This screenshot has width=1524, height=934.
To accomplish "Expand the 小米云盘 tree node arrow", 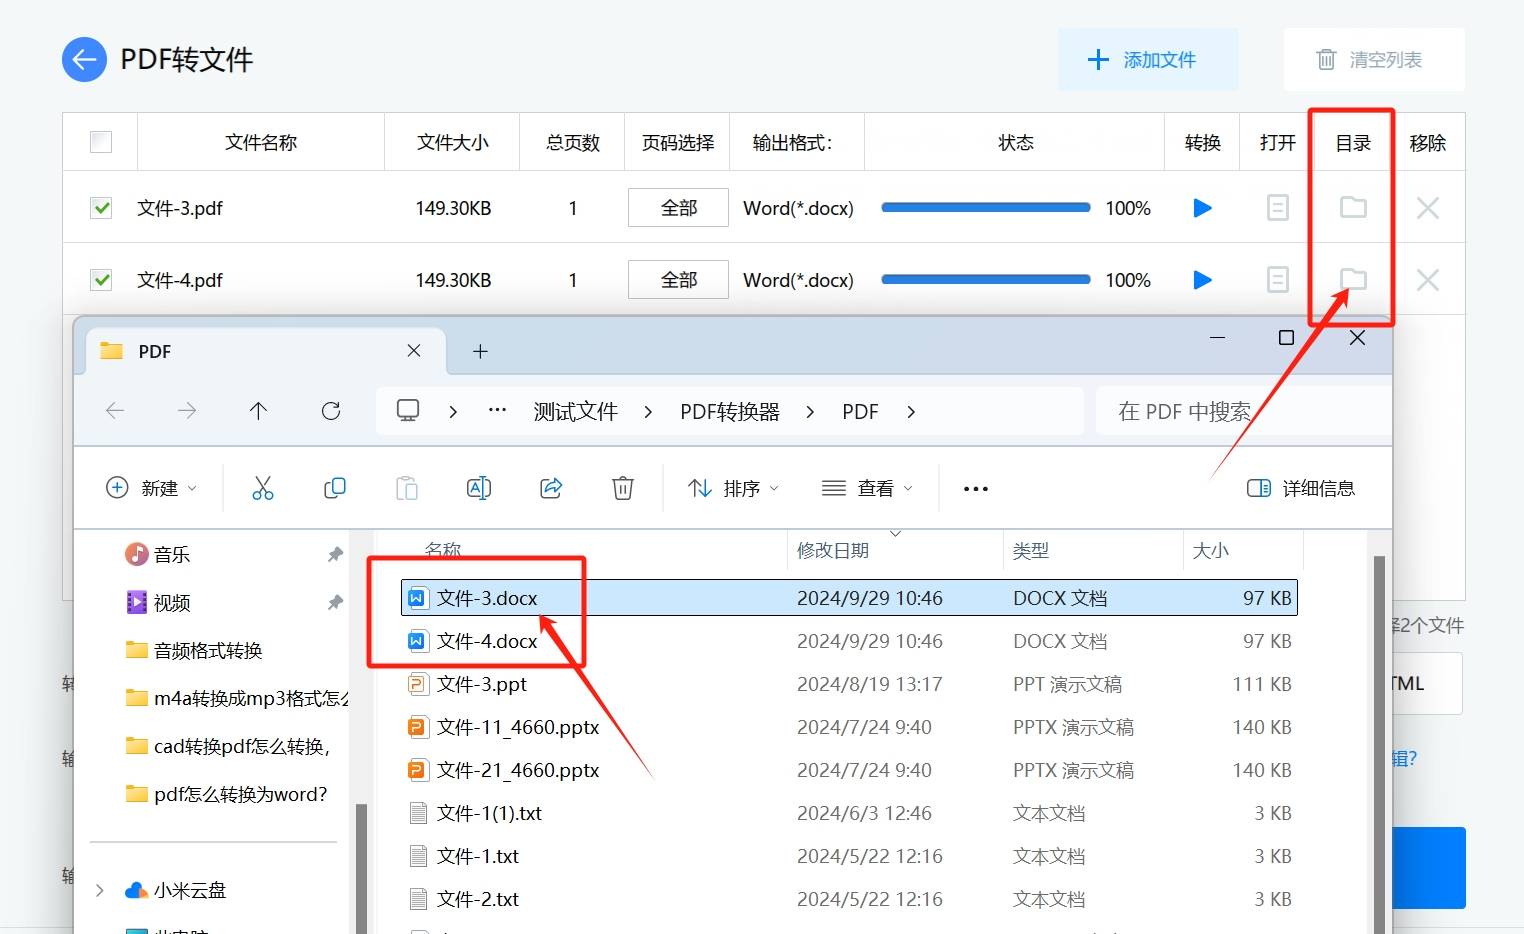I will pyautogui.click(x=99, y=890).
